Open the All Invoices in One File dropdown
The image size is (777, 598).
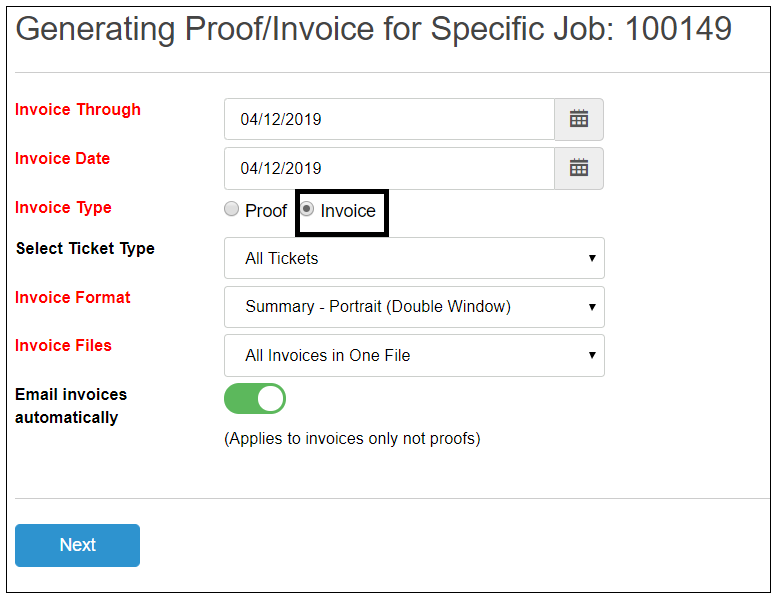pyautogui.click(x=414, y=355)
